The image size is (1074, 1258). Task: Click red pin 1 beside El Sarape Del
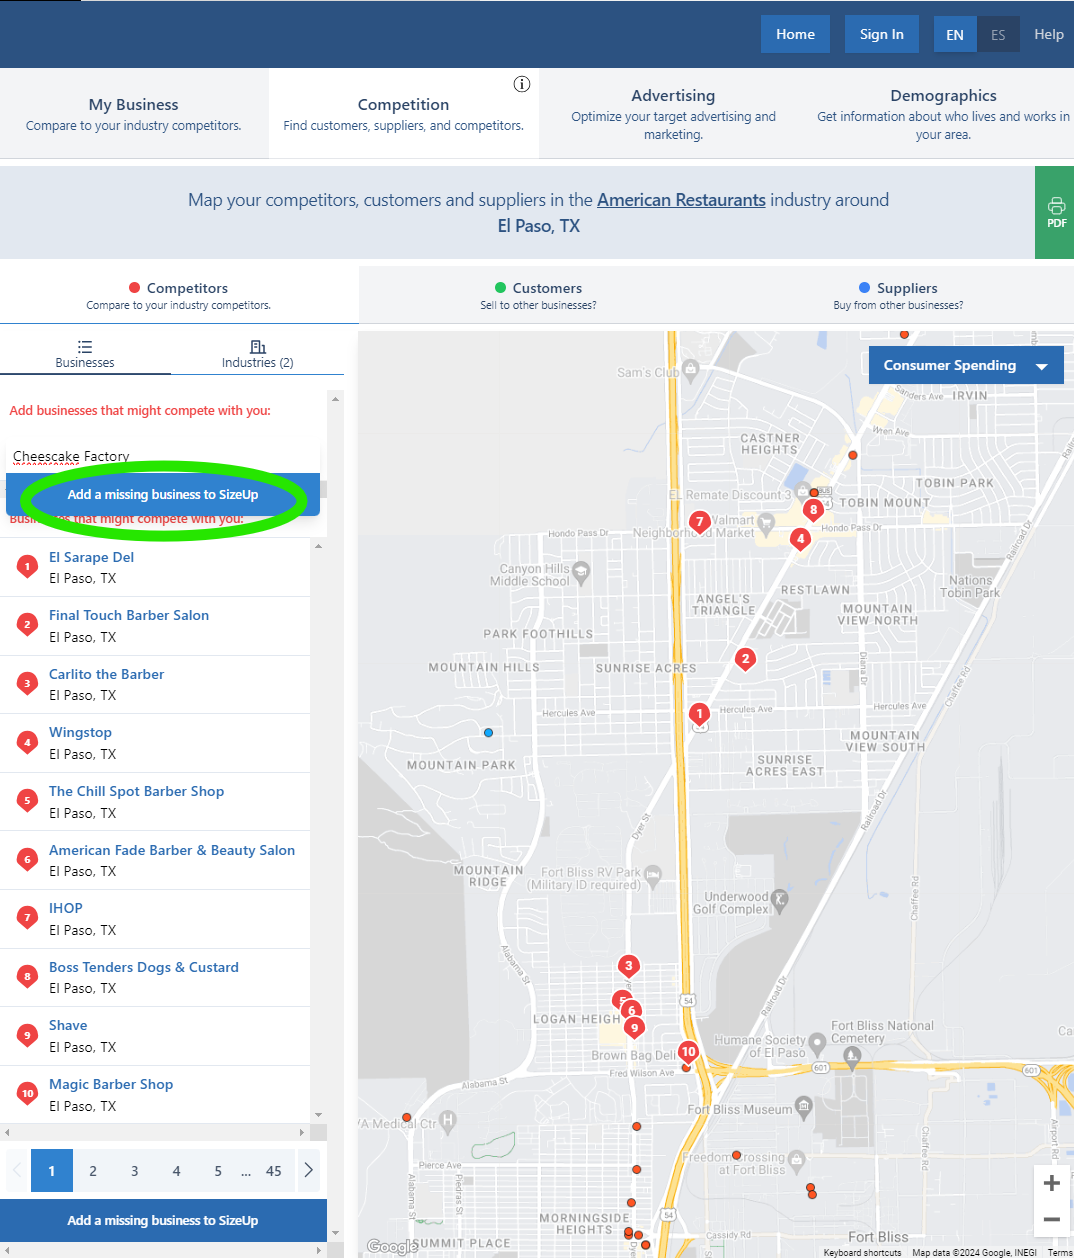pos(28,567)
